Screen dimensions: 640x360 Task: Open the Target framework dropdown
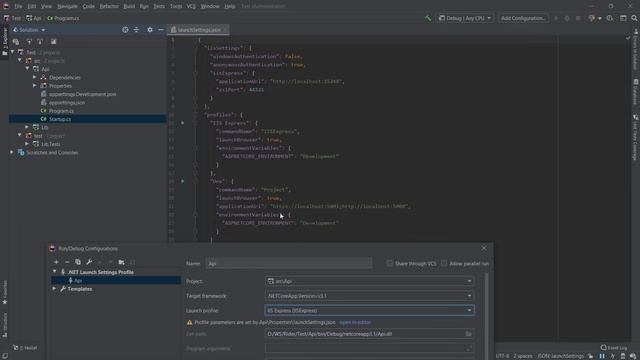pyautogui.click(x=369, y=296)
